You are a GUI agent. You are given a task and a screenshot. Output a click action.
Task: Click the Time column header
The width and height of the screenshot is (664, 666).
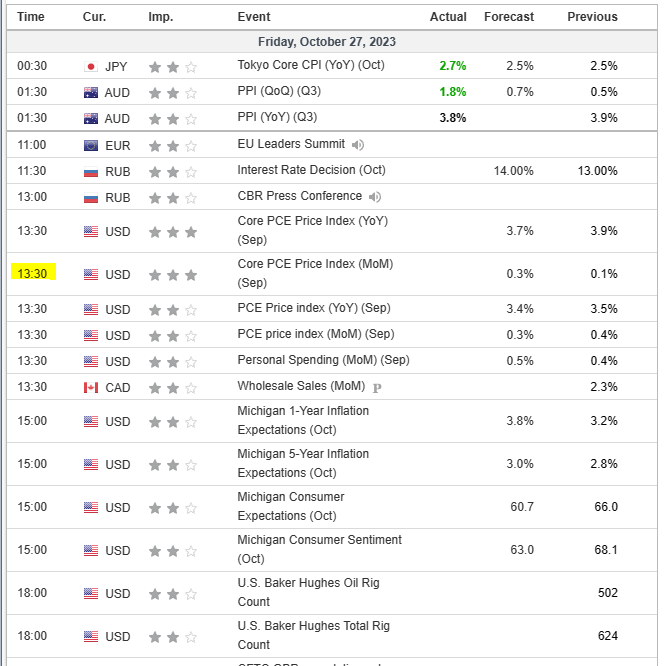pyautogui.click(x=31, y=17)
